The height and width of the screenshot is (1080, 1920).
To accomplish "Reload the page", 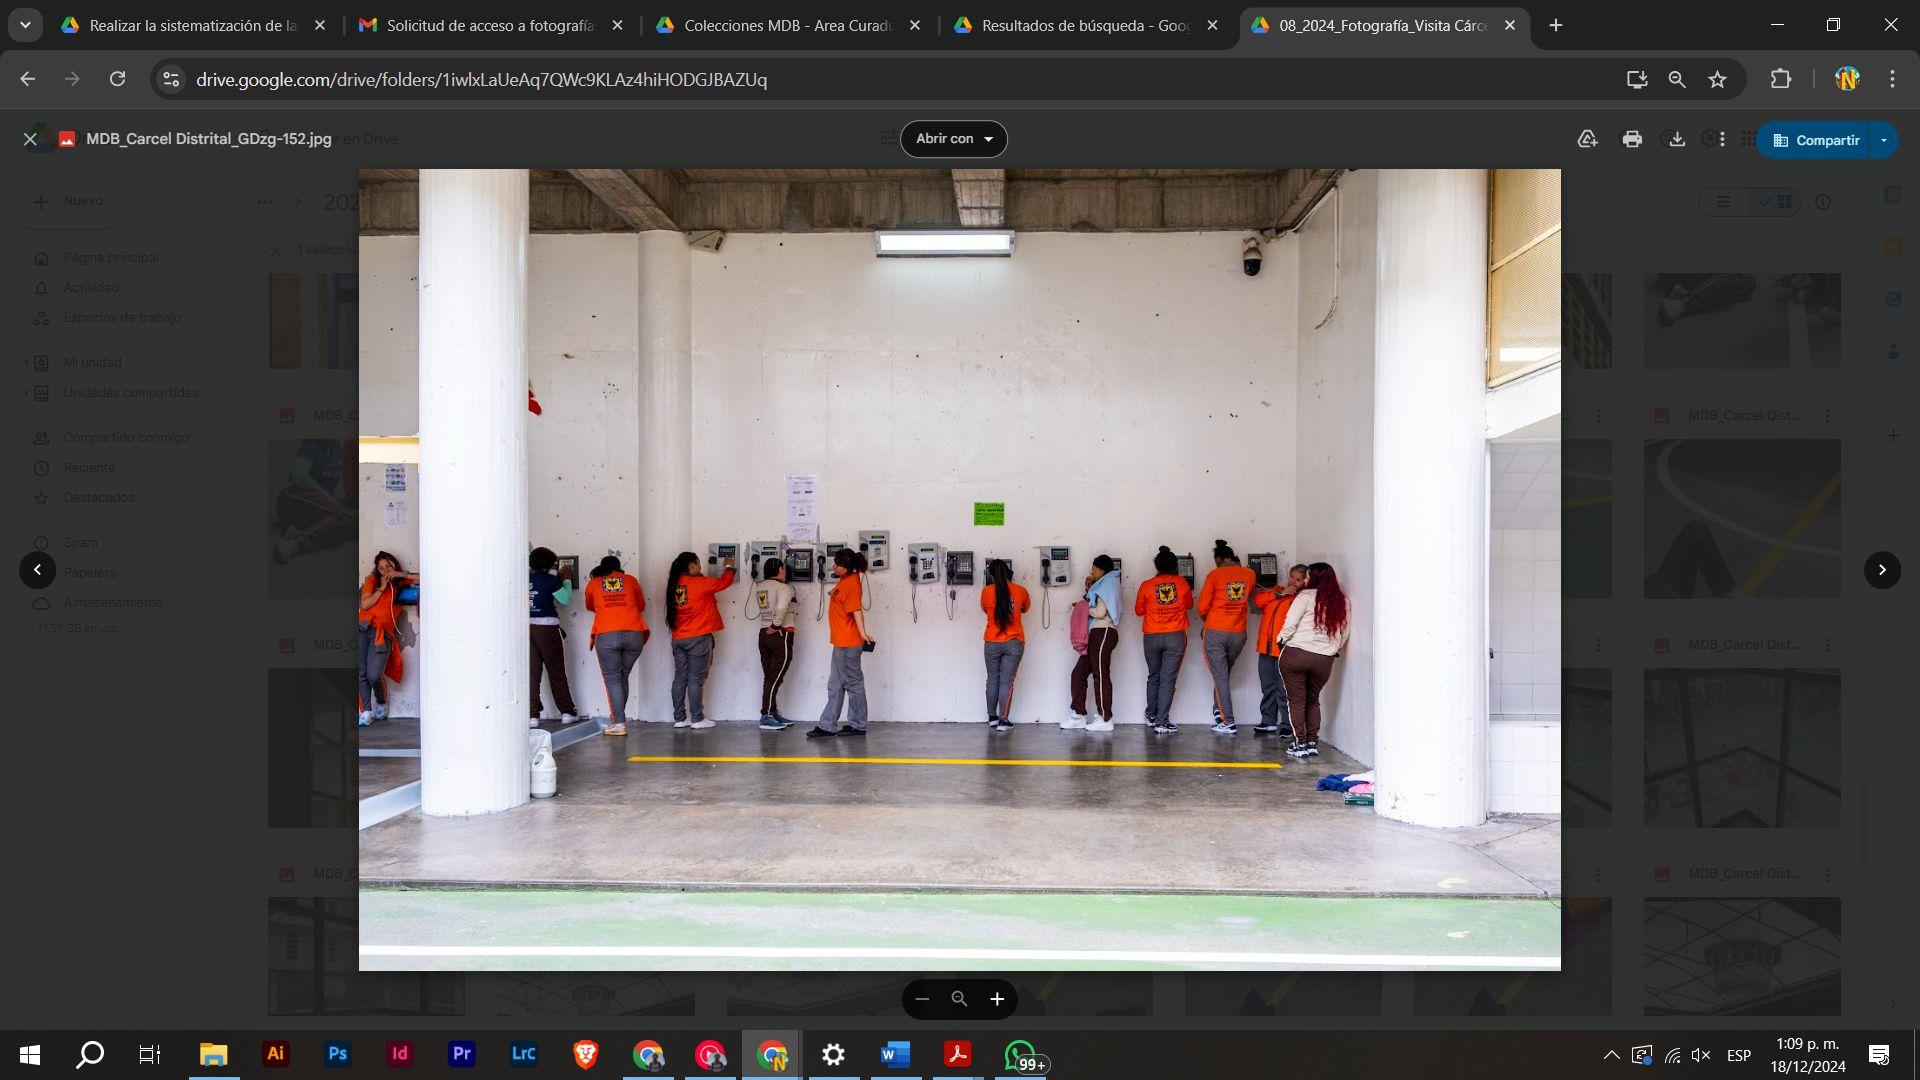I will click(x=117, y=79).
